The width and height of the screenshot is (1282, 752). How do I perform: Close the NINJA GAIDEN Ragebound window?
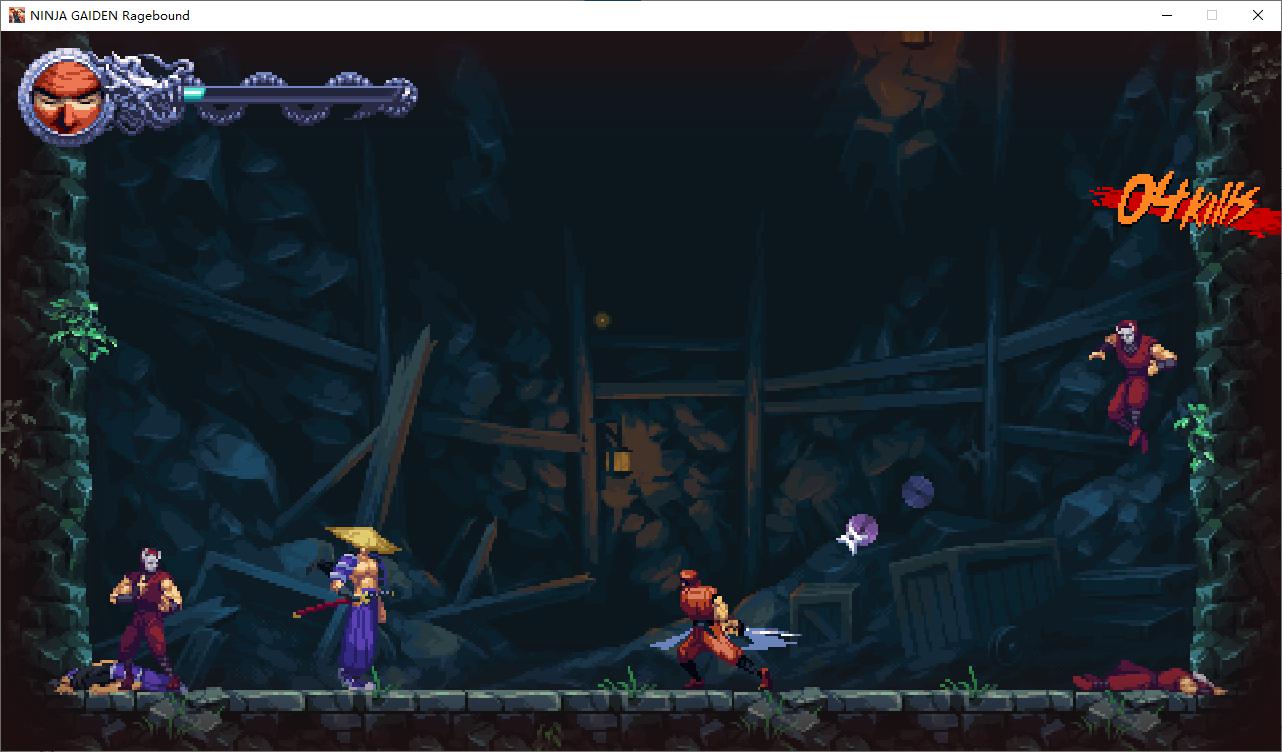pos(1258,15)
